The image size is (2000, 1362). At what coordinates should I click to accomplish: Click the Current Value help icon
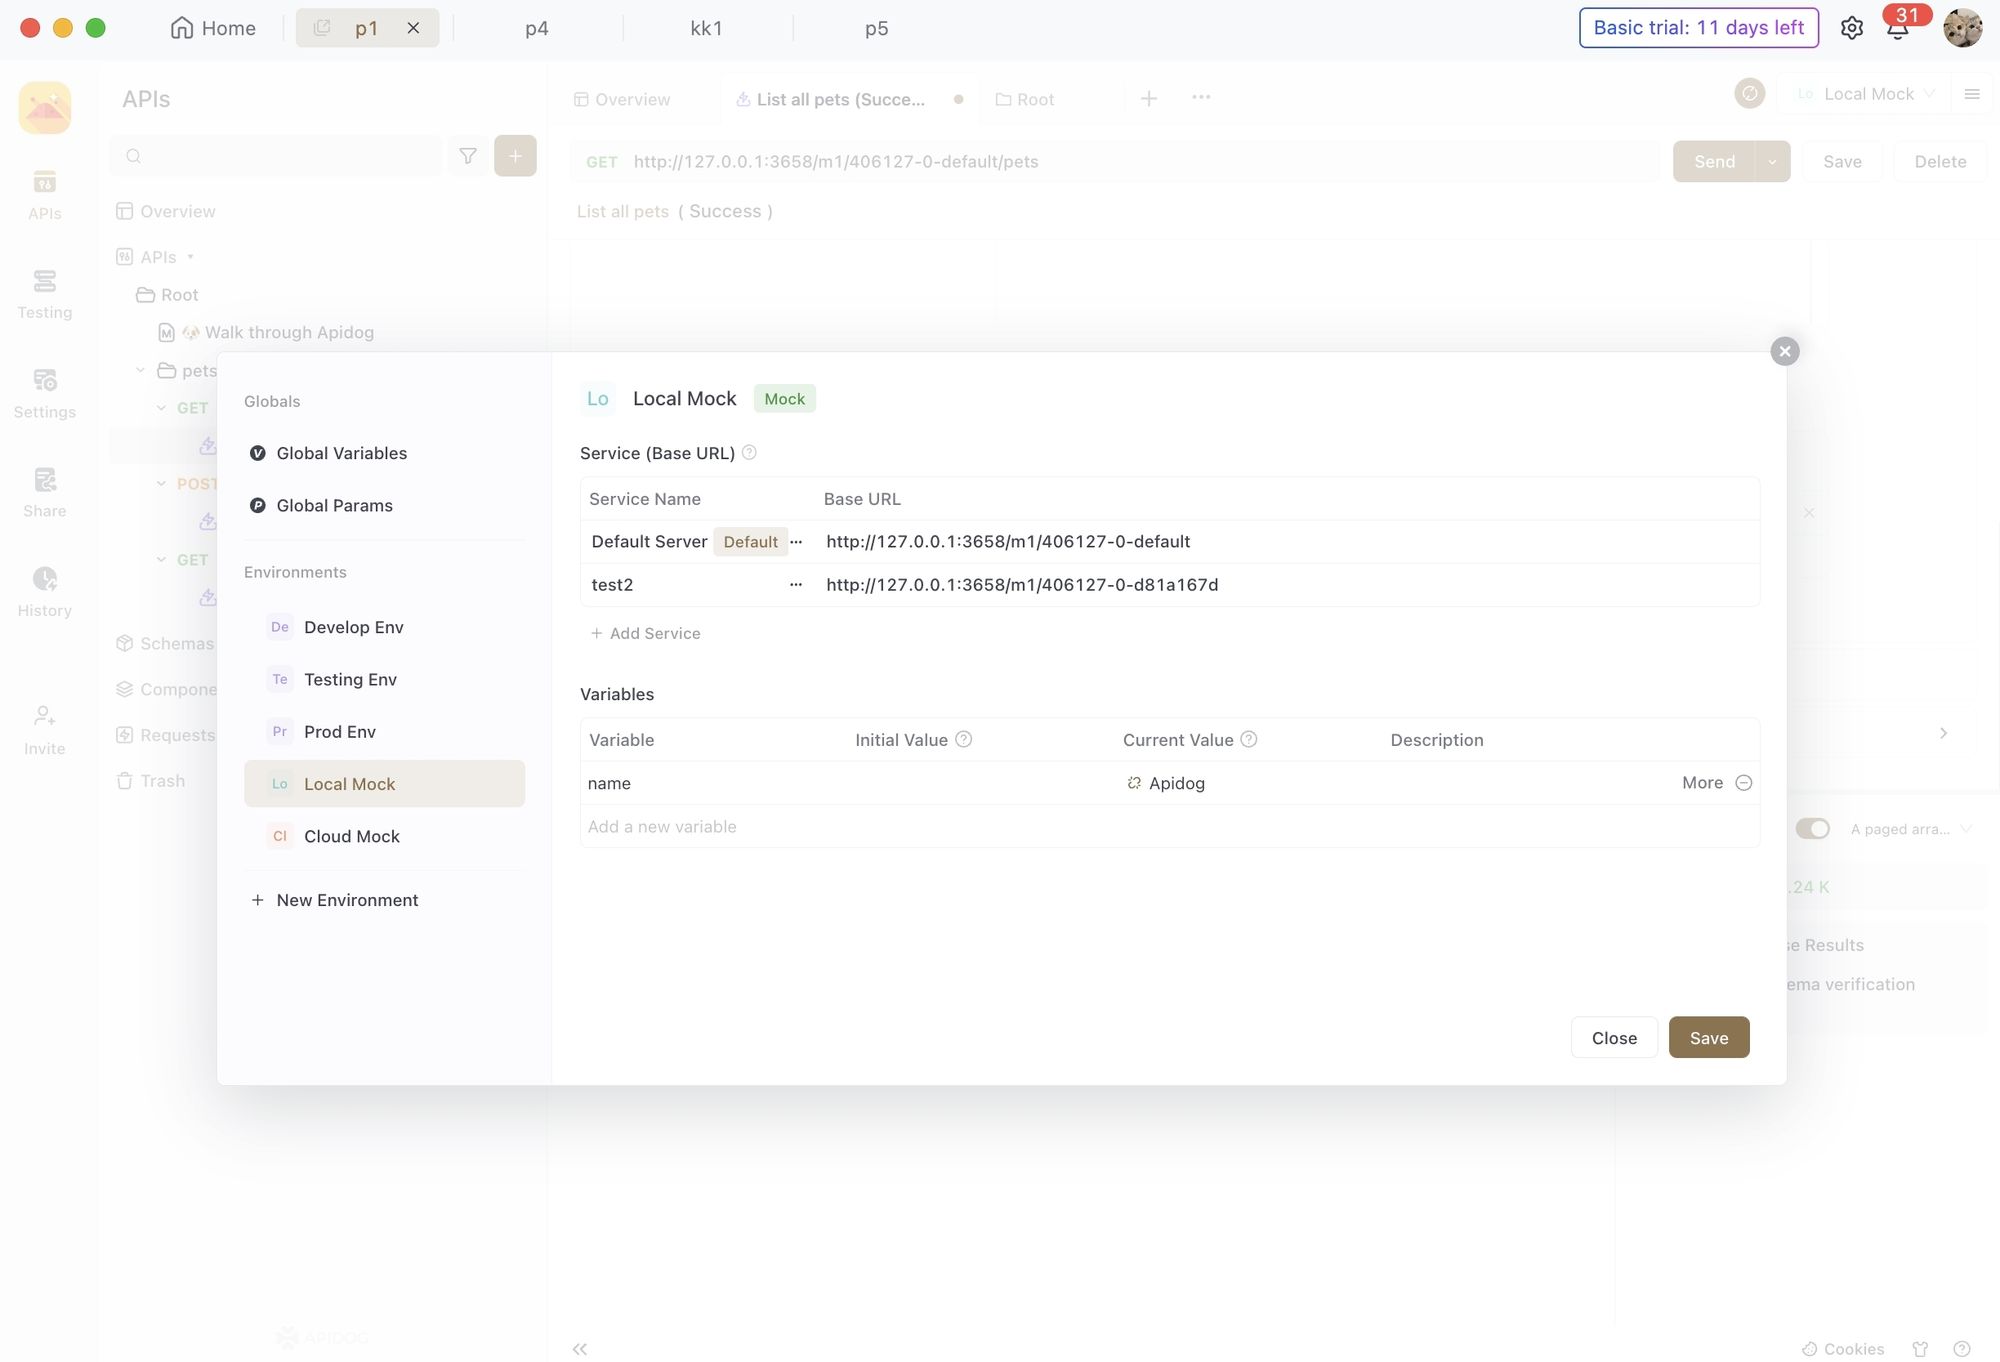[x=1249, y=739]
